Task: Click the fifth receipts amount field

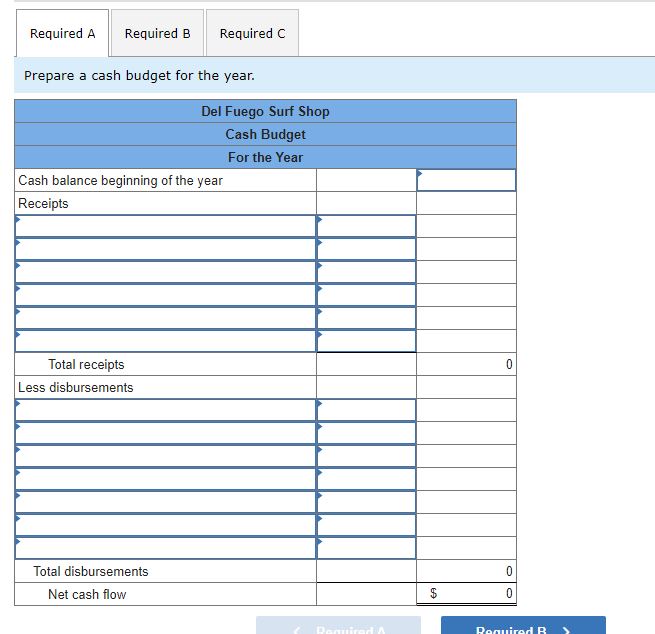Action: pyautogui.click(x=366, y=318)
